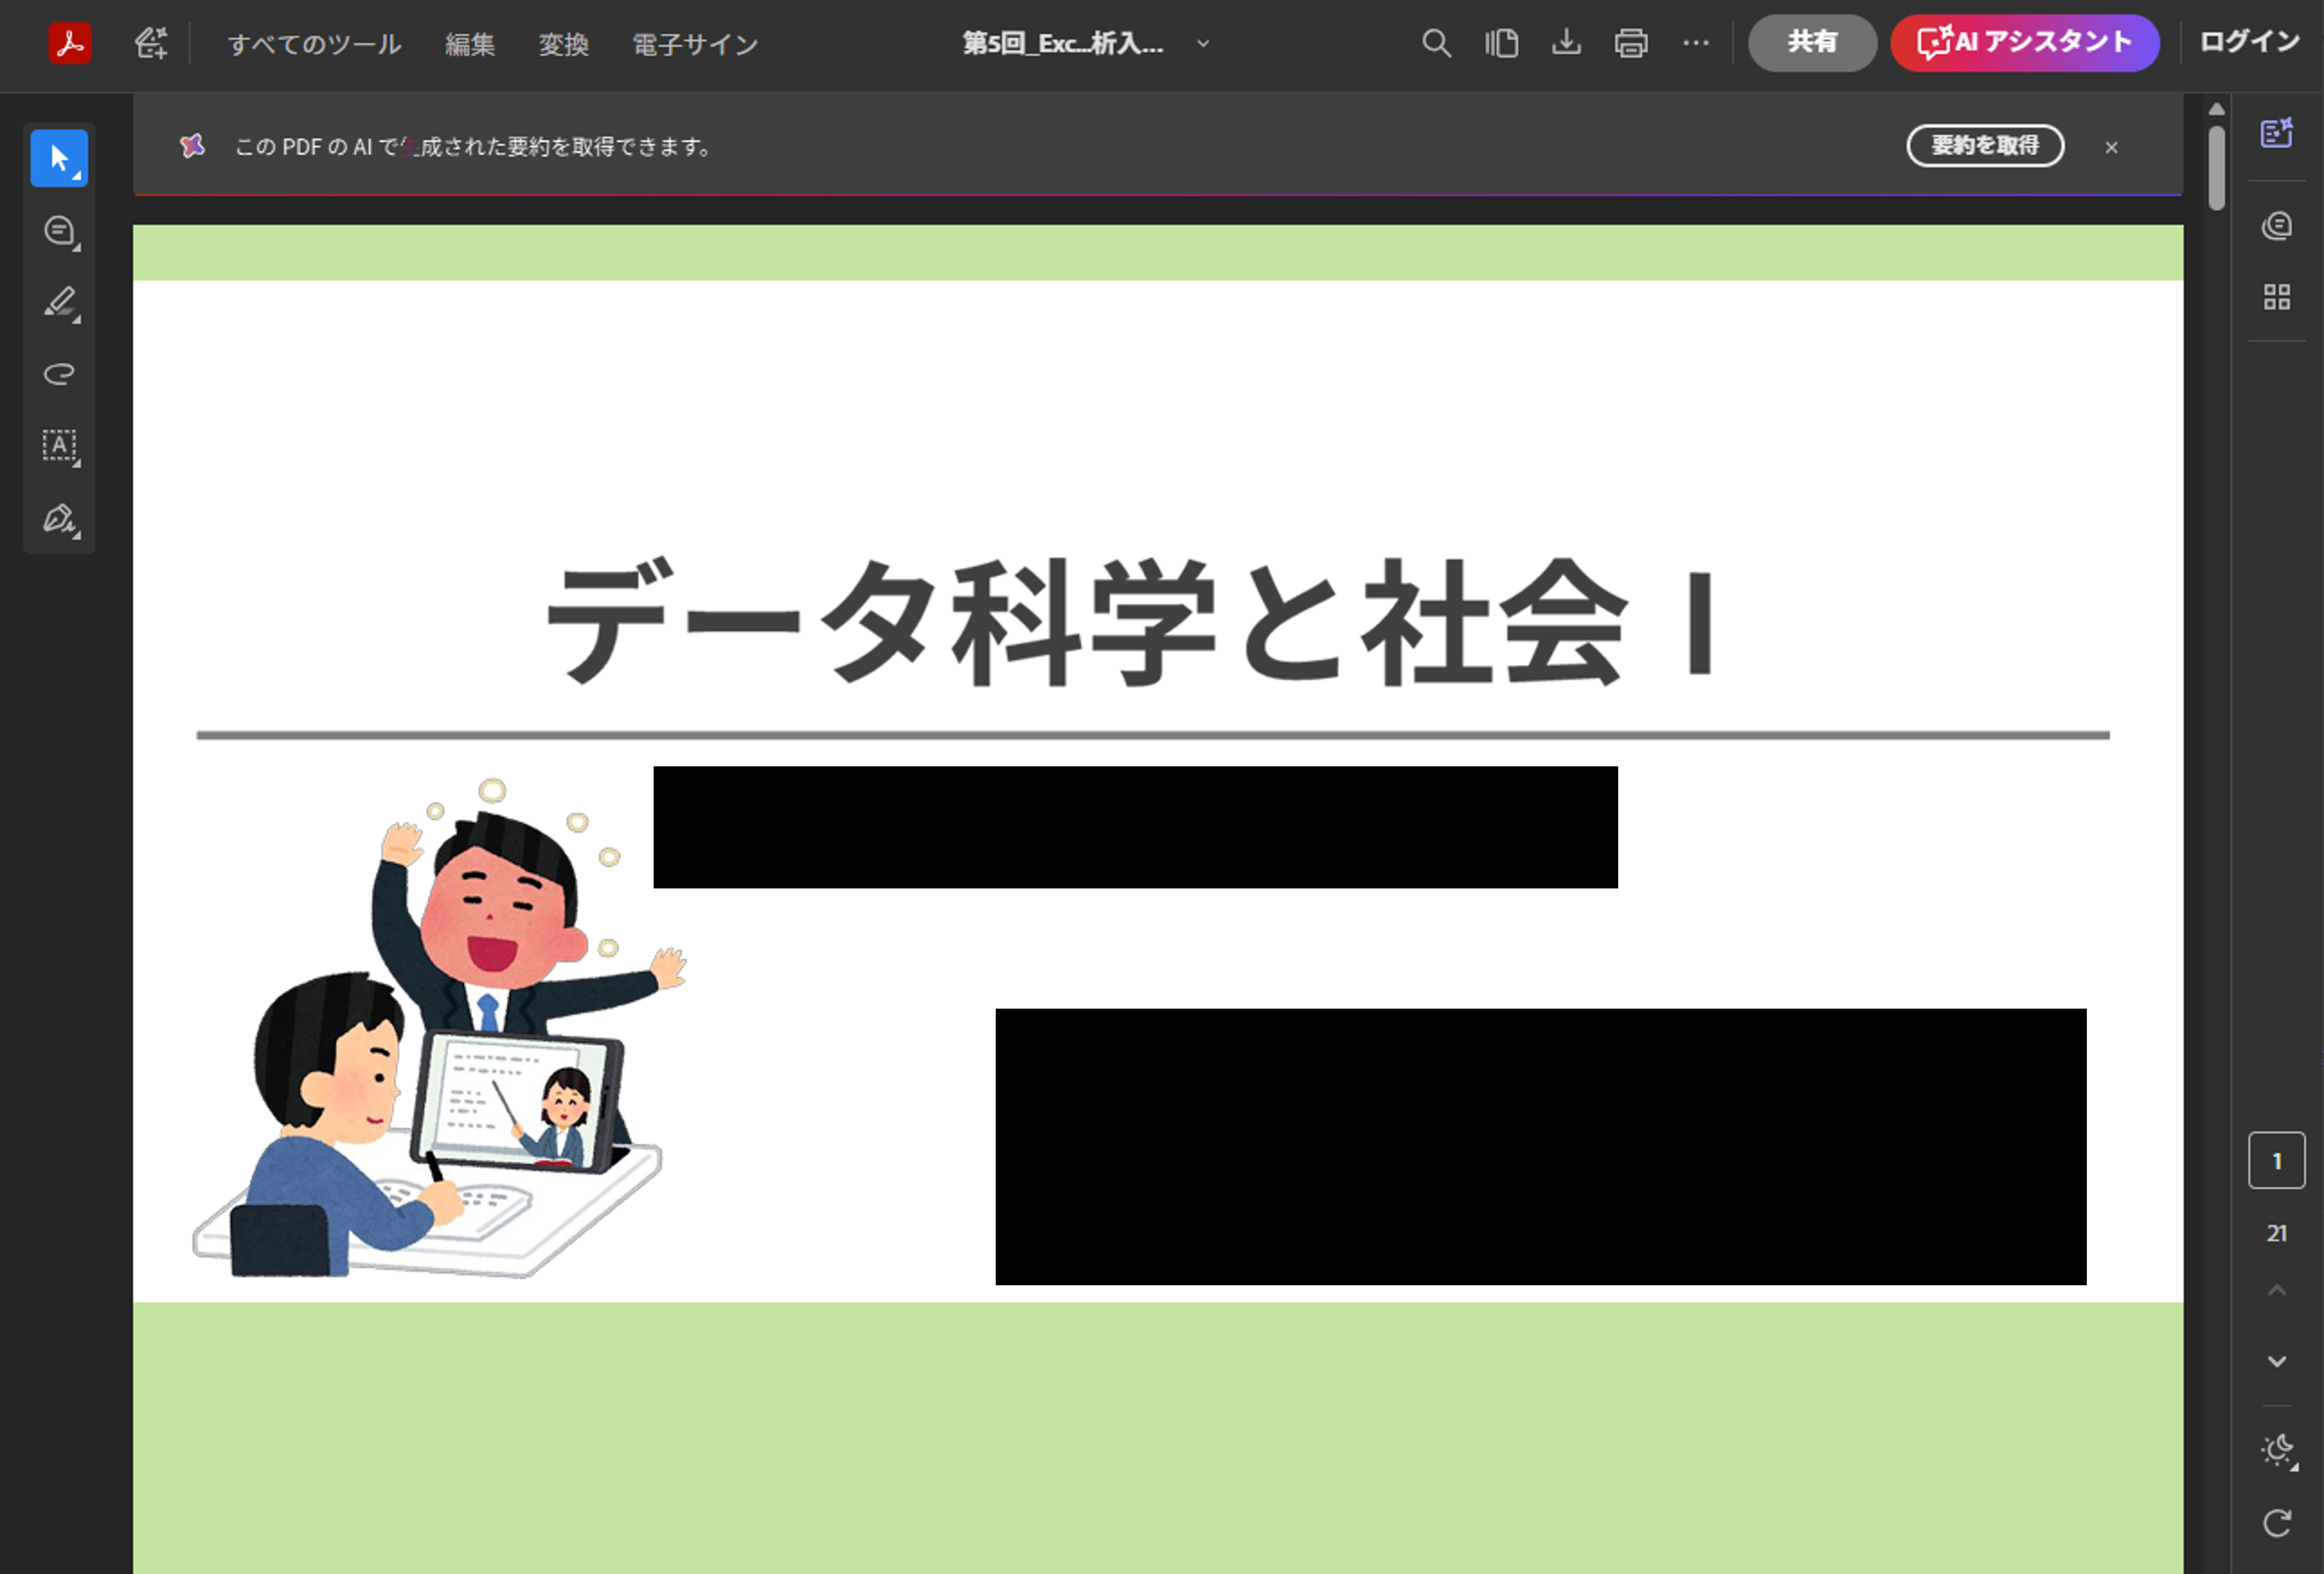Open the 変換 menu
The width and height of the screenshot is (2324, 1574).
click(564, 44)
